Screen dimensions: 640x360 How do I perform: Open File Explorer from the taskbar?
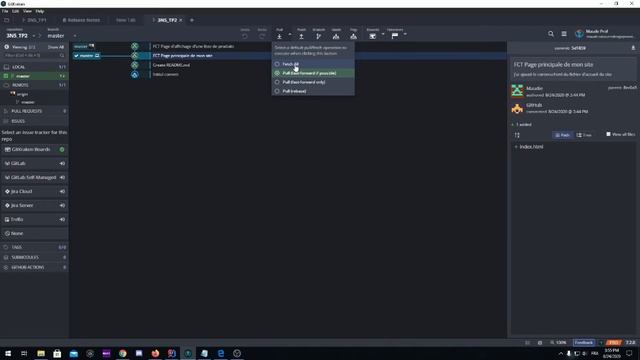coord(41,353)
